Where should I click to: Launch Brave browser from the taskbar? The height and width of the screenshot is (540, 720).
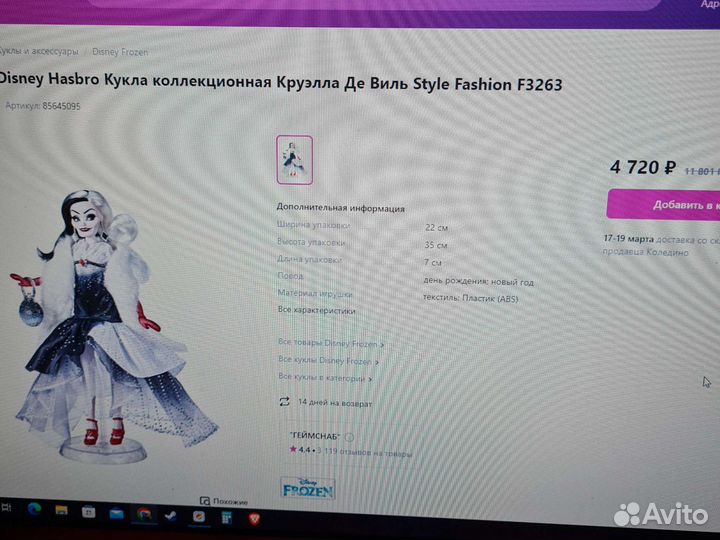coord(254,519)
